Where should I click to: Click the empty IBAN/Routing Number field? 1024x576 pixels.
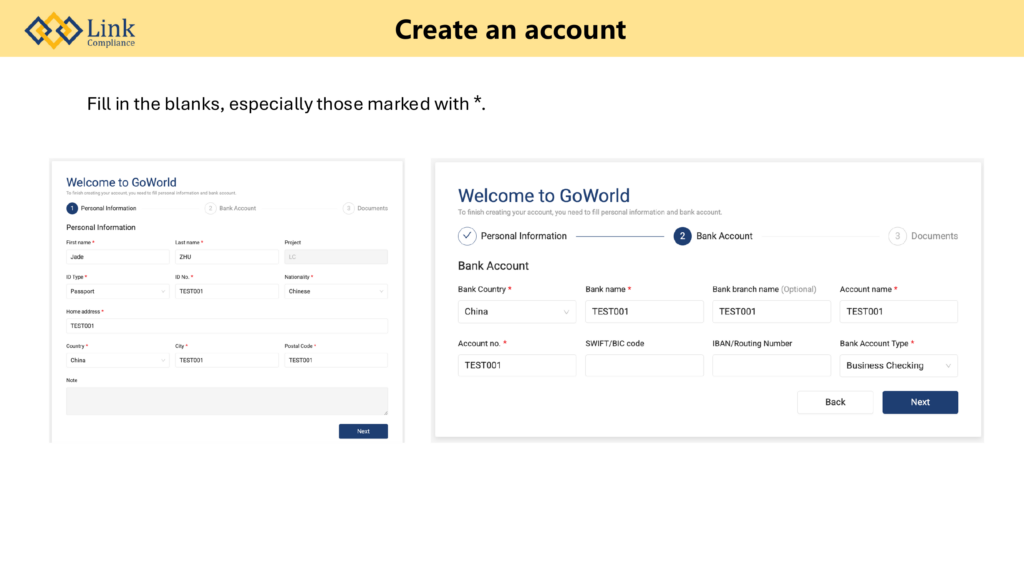pos(771,365)
